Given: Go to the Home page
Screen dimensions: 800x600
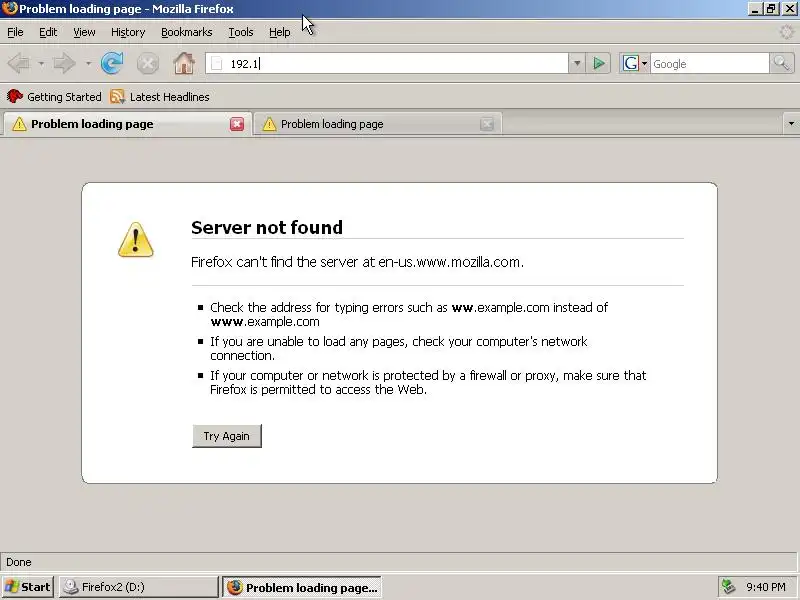Looking at the screenshot, I should 184,64.
